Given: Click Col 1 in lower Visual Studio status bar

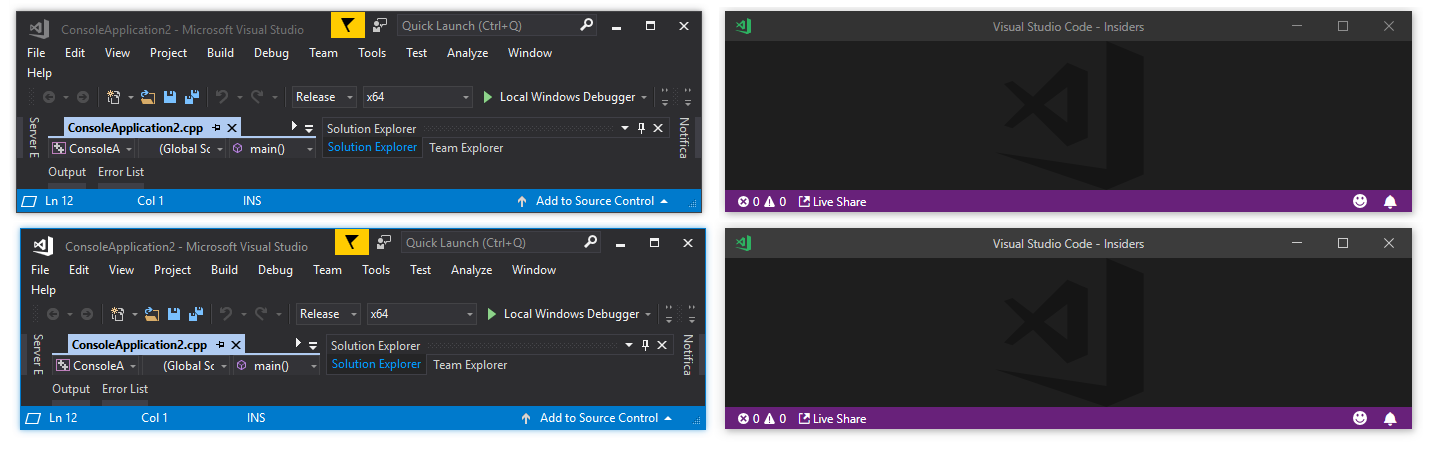Looking at the screenshot, I should (154, 418).
